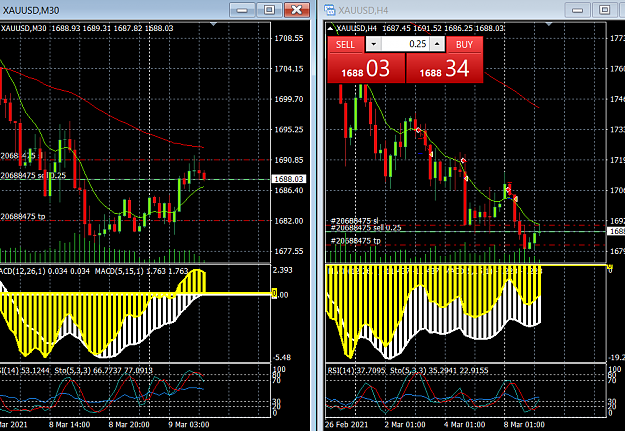625x431 pixels.
Task: Click the RSI(14) 53.1244 label in M30 chart
Action: pyautogui.click(x=25, y=370)
